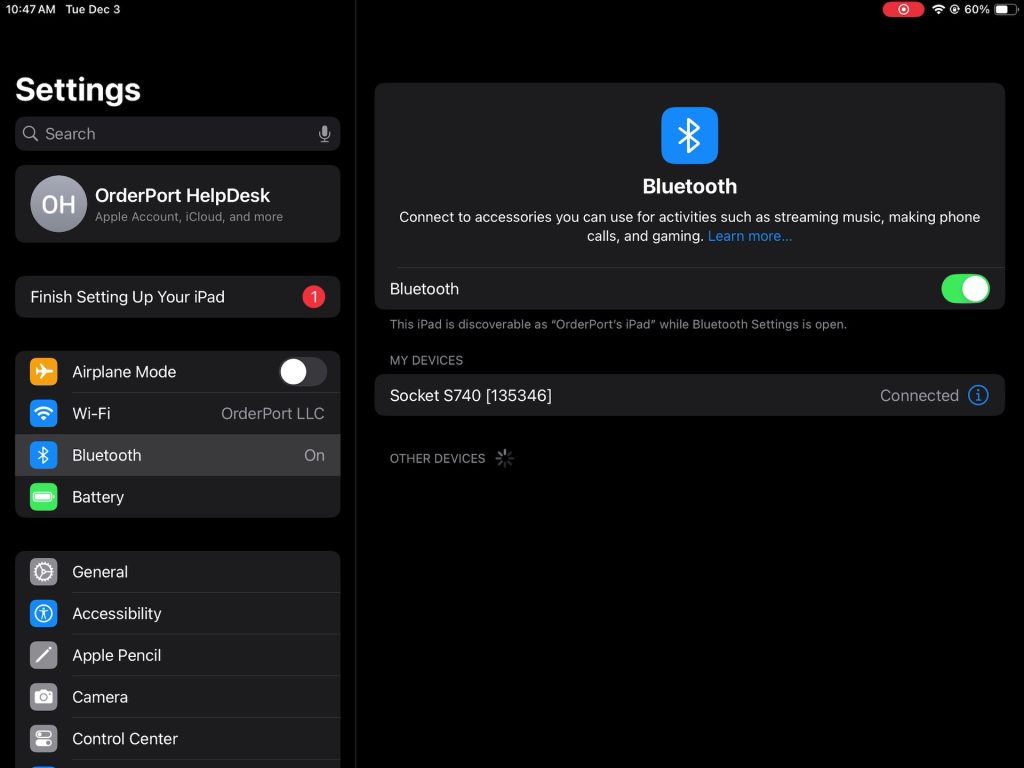Tap the General gear icon
This screenshot has width=1024, height=768.
click(44, 572)
